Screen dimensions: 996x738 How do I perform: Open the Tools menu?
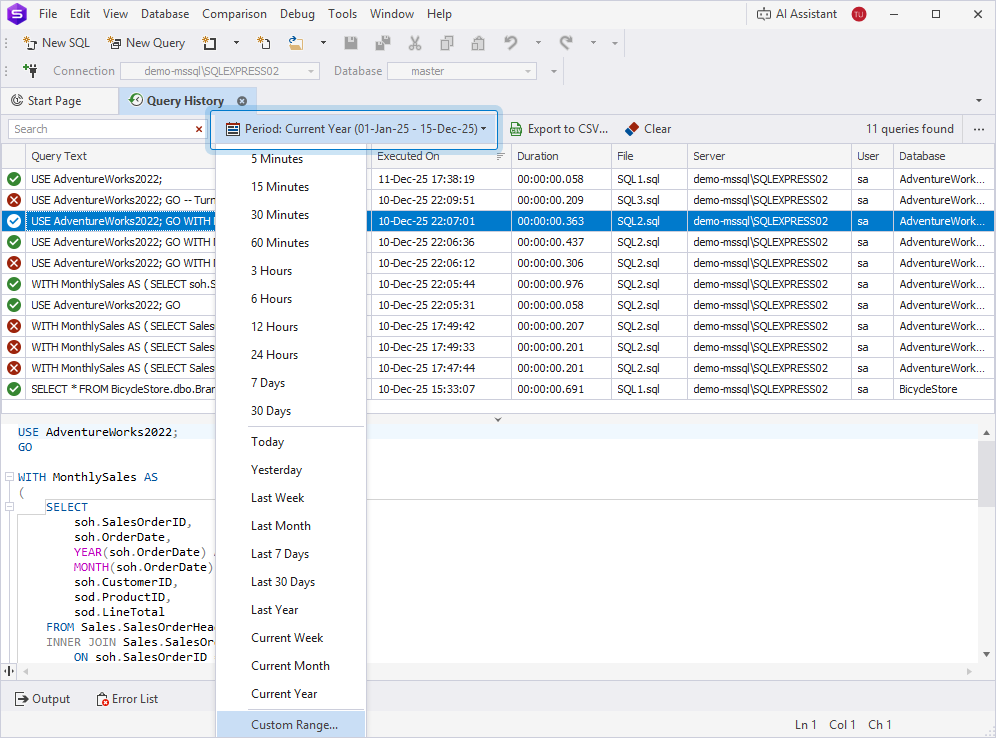[342, 14]
